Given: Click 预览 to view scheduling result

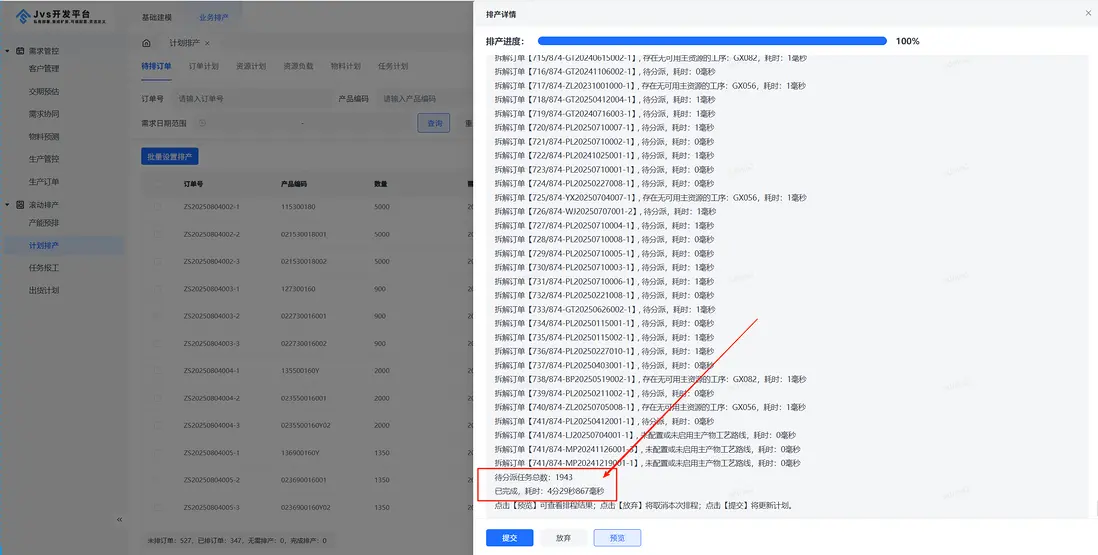Looking at the screenshot, I should point(617,538).
